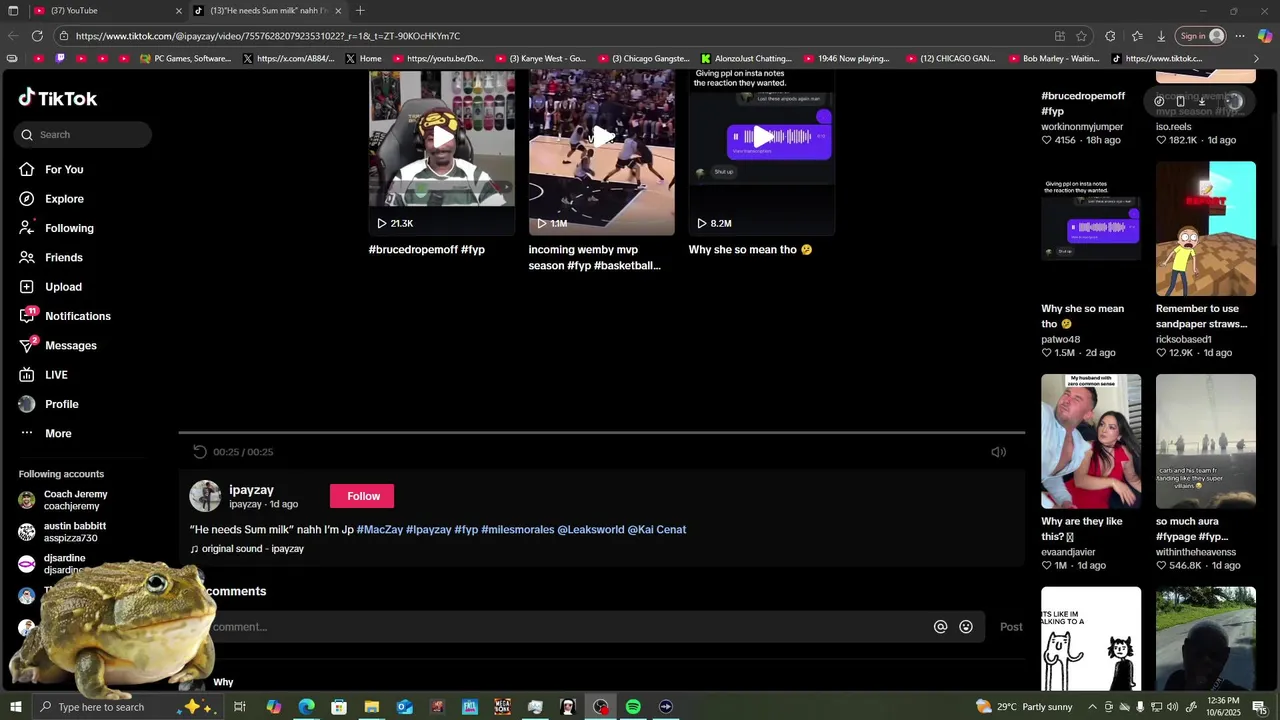Click the TikTok logo

coord(58,98)
